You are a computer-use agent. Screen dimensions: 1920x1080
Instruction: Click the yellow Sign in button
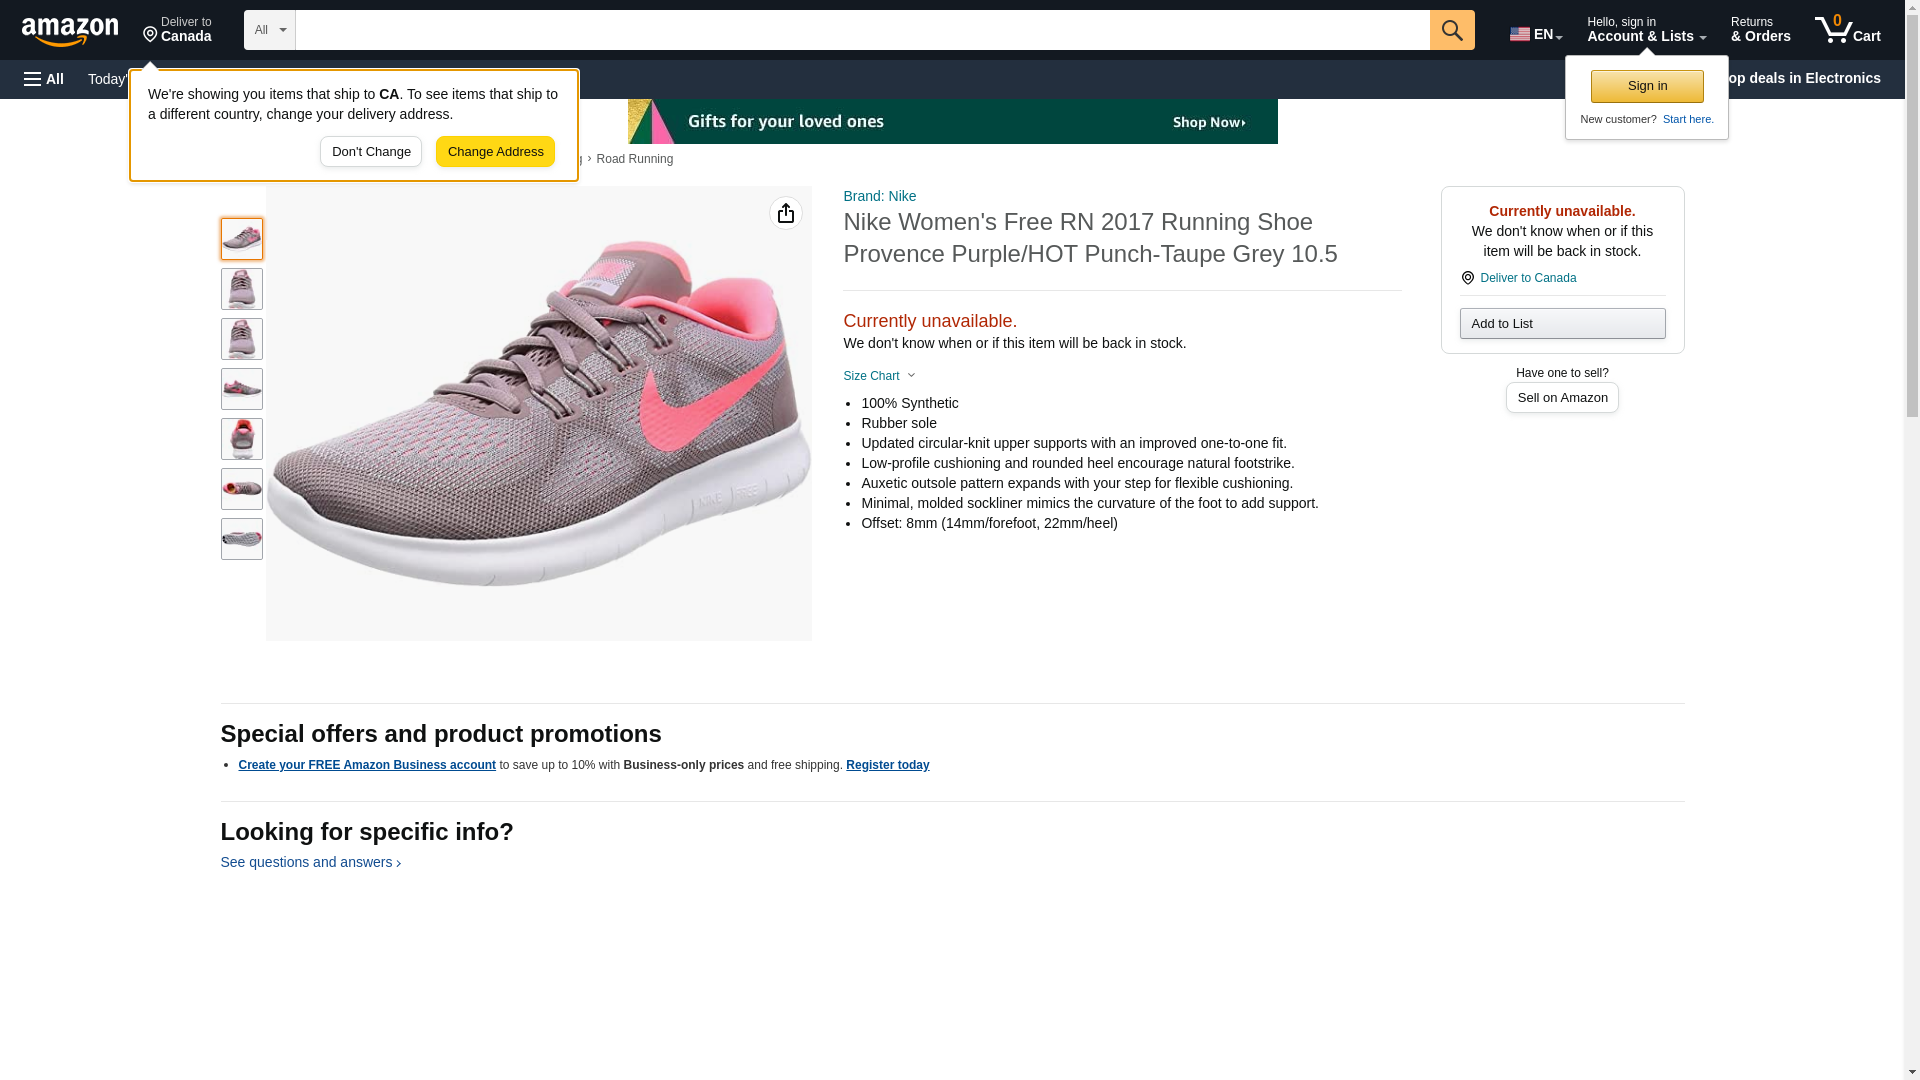(1647, 86)
